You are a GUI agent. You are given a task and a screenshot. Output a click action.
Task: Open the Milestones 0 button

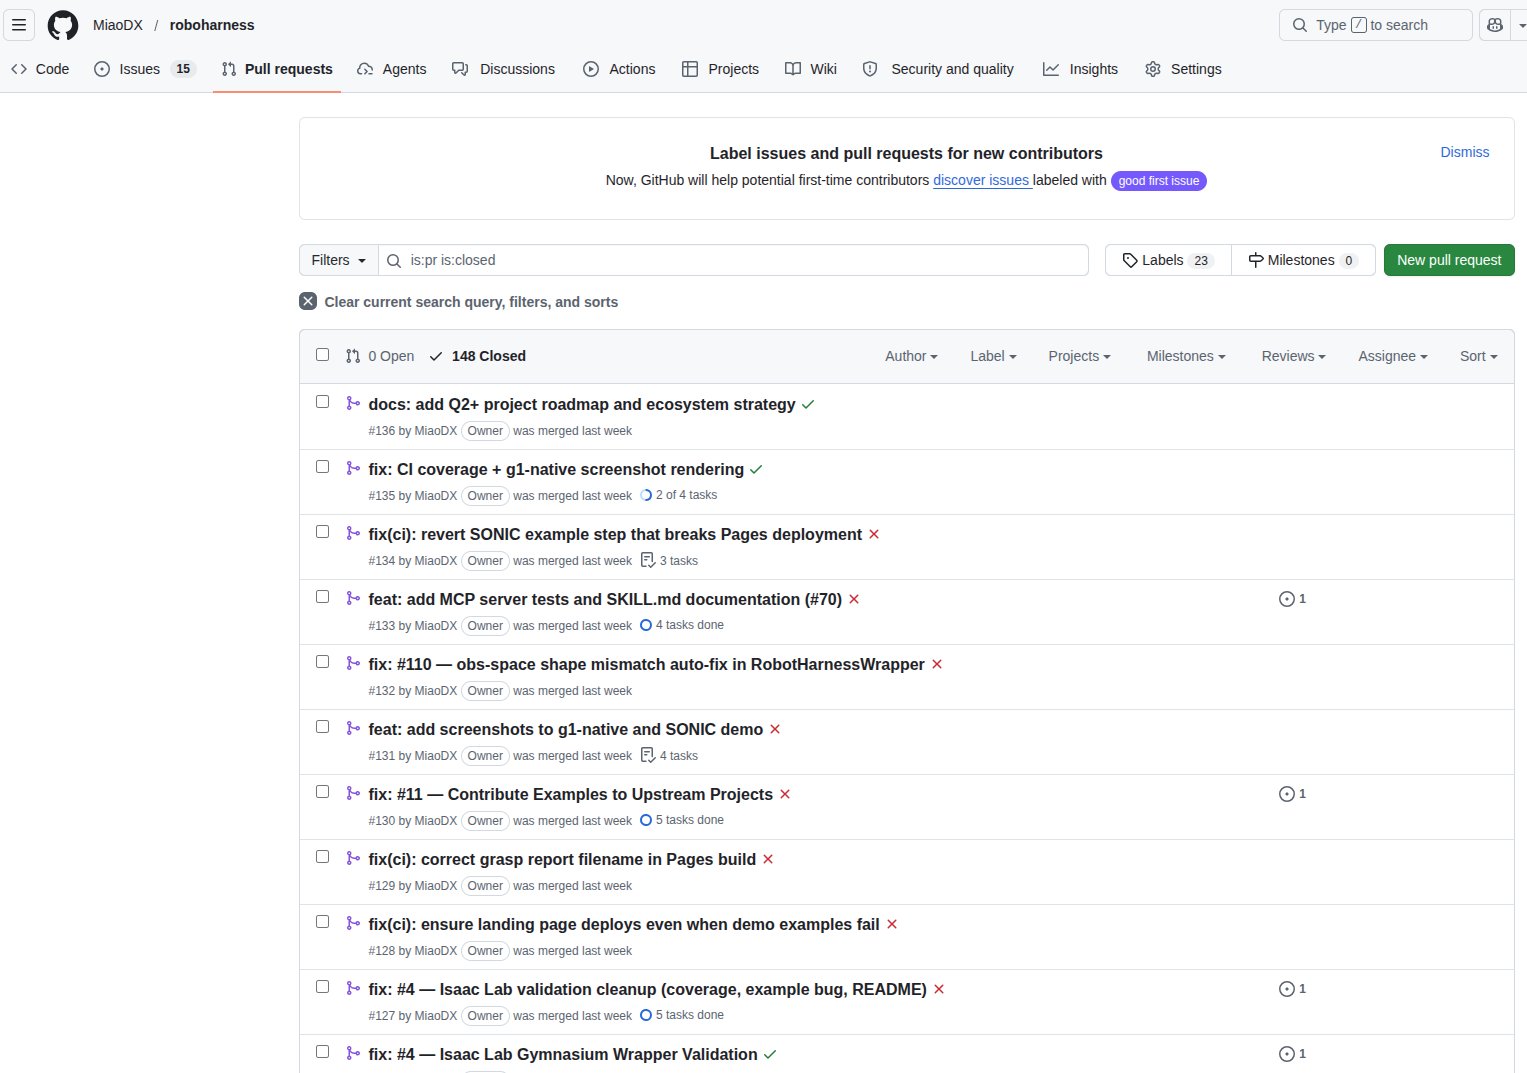click(1303, 260)
